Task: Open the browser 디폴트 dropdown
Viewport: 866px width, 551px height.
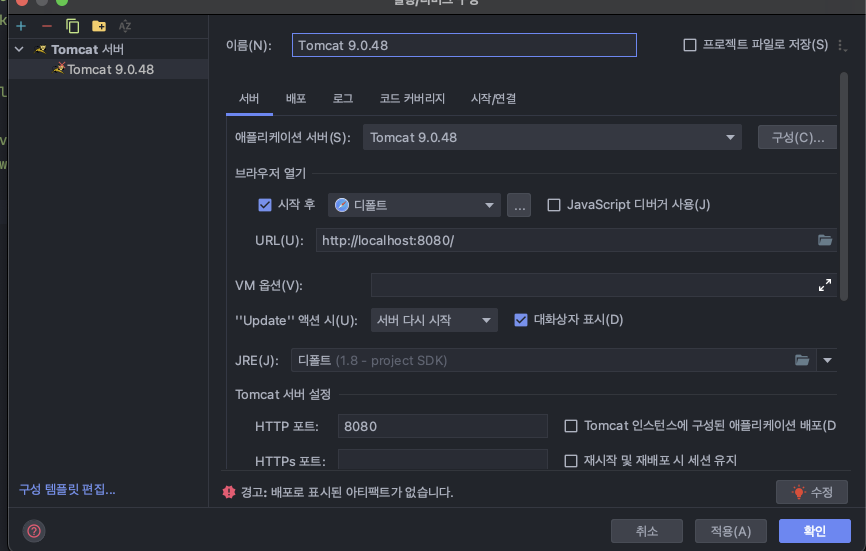Action: pos(414,205)
